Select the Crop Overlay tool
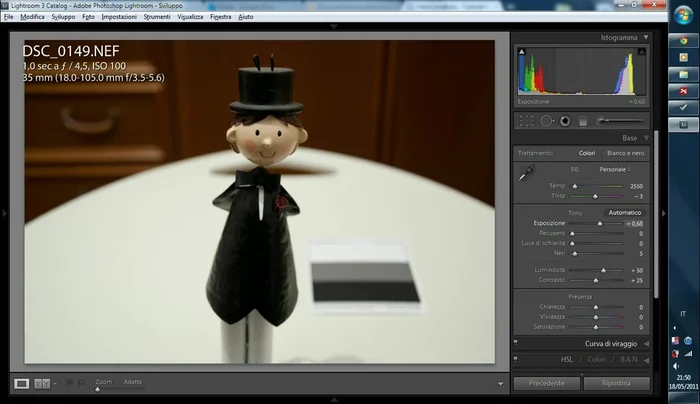The image size is (700, 404). point(526,121)
